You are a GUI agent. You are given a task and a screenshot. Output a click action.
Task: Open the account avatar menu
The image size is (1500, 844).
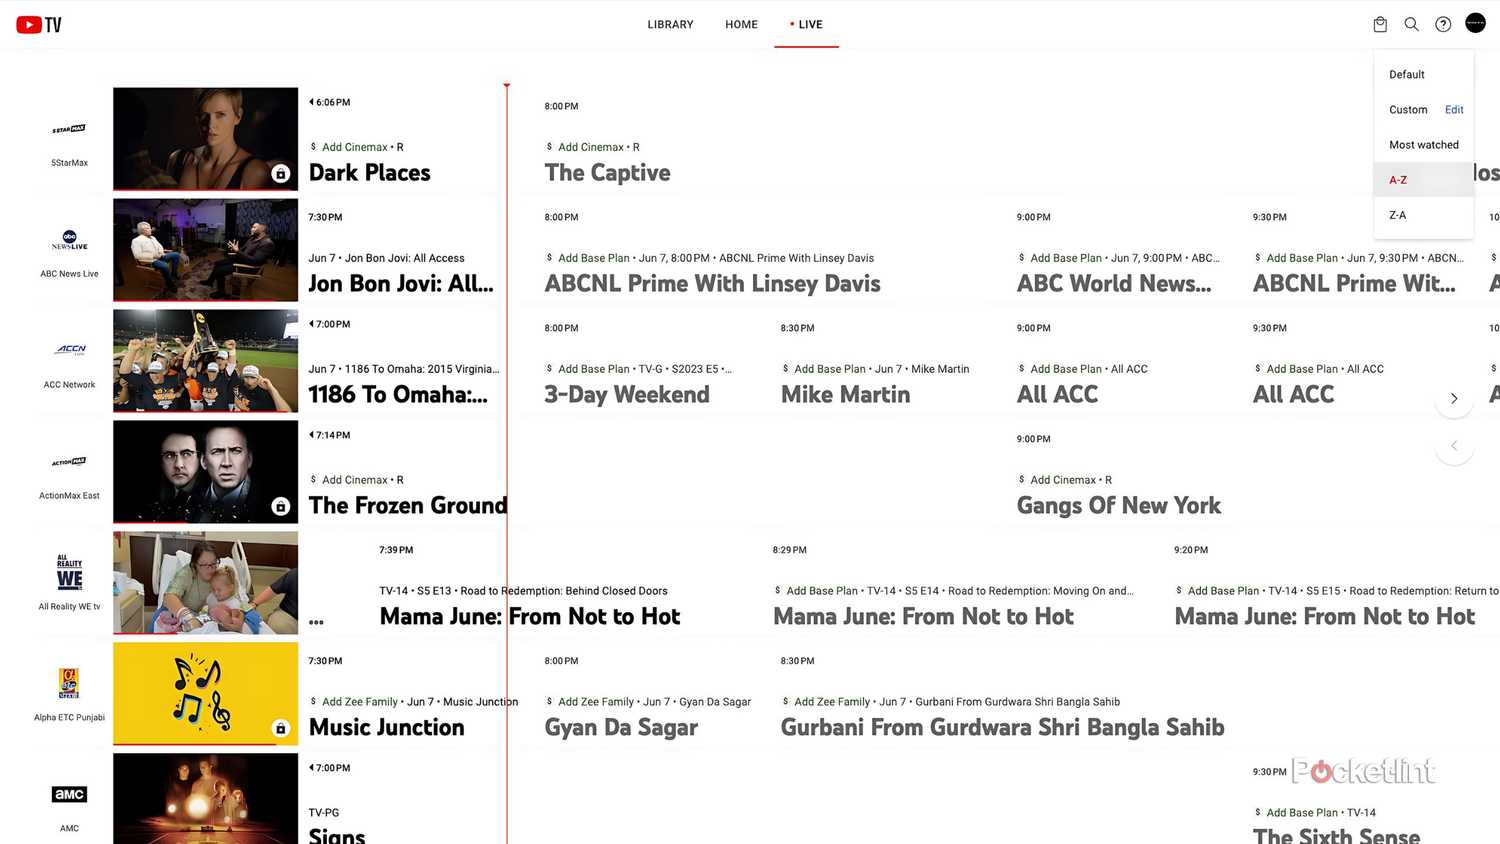tap(1475, 24)
